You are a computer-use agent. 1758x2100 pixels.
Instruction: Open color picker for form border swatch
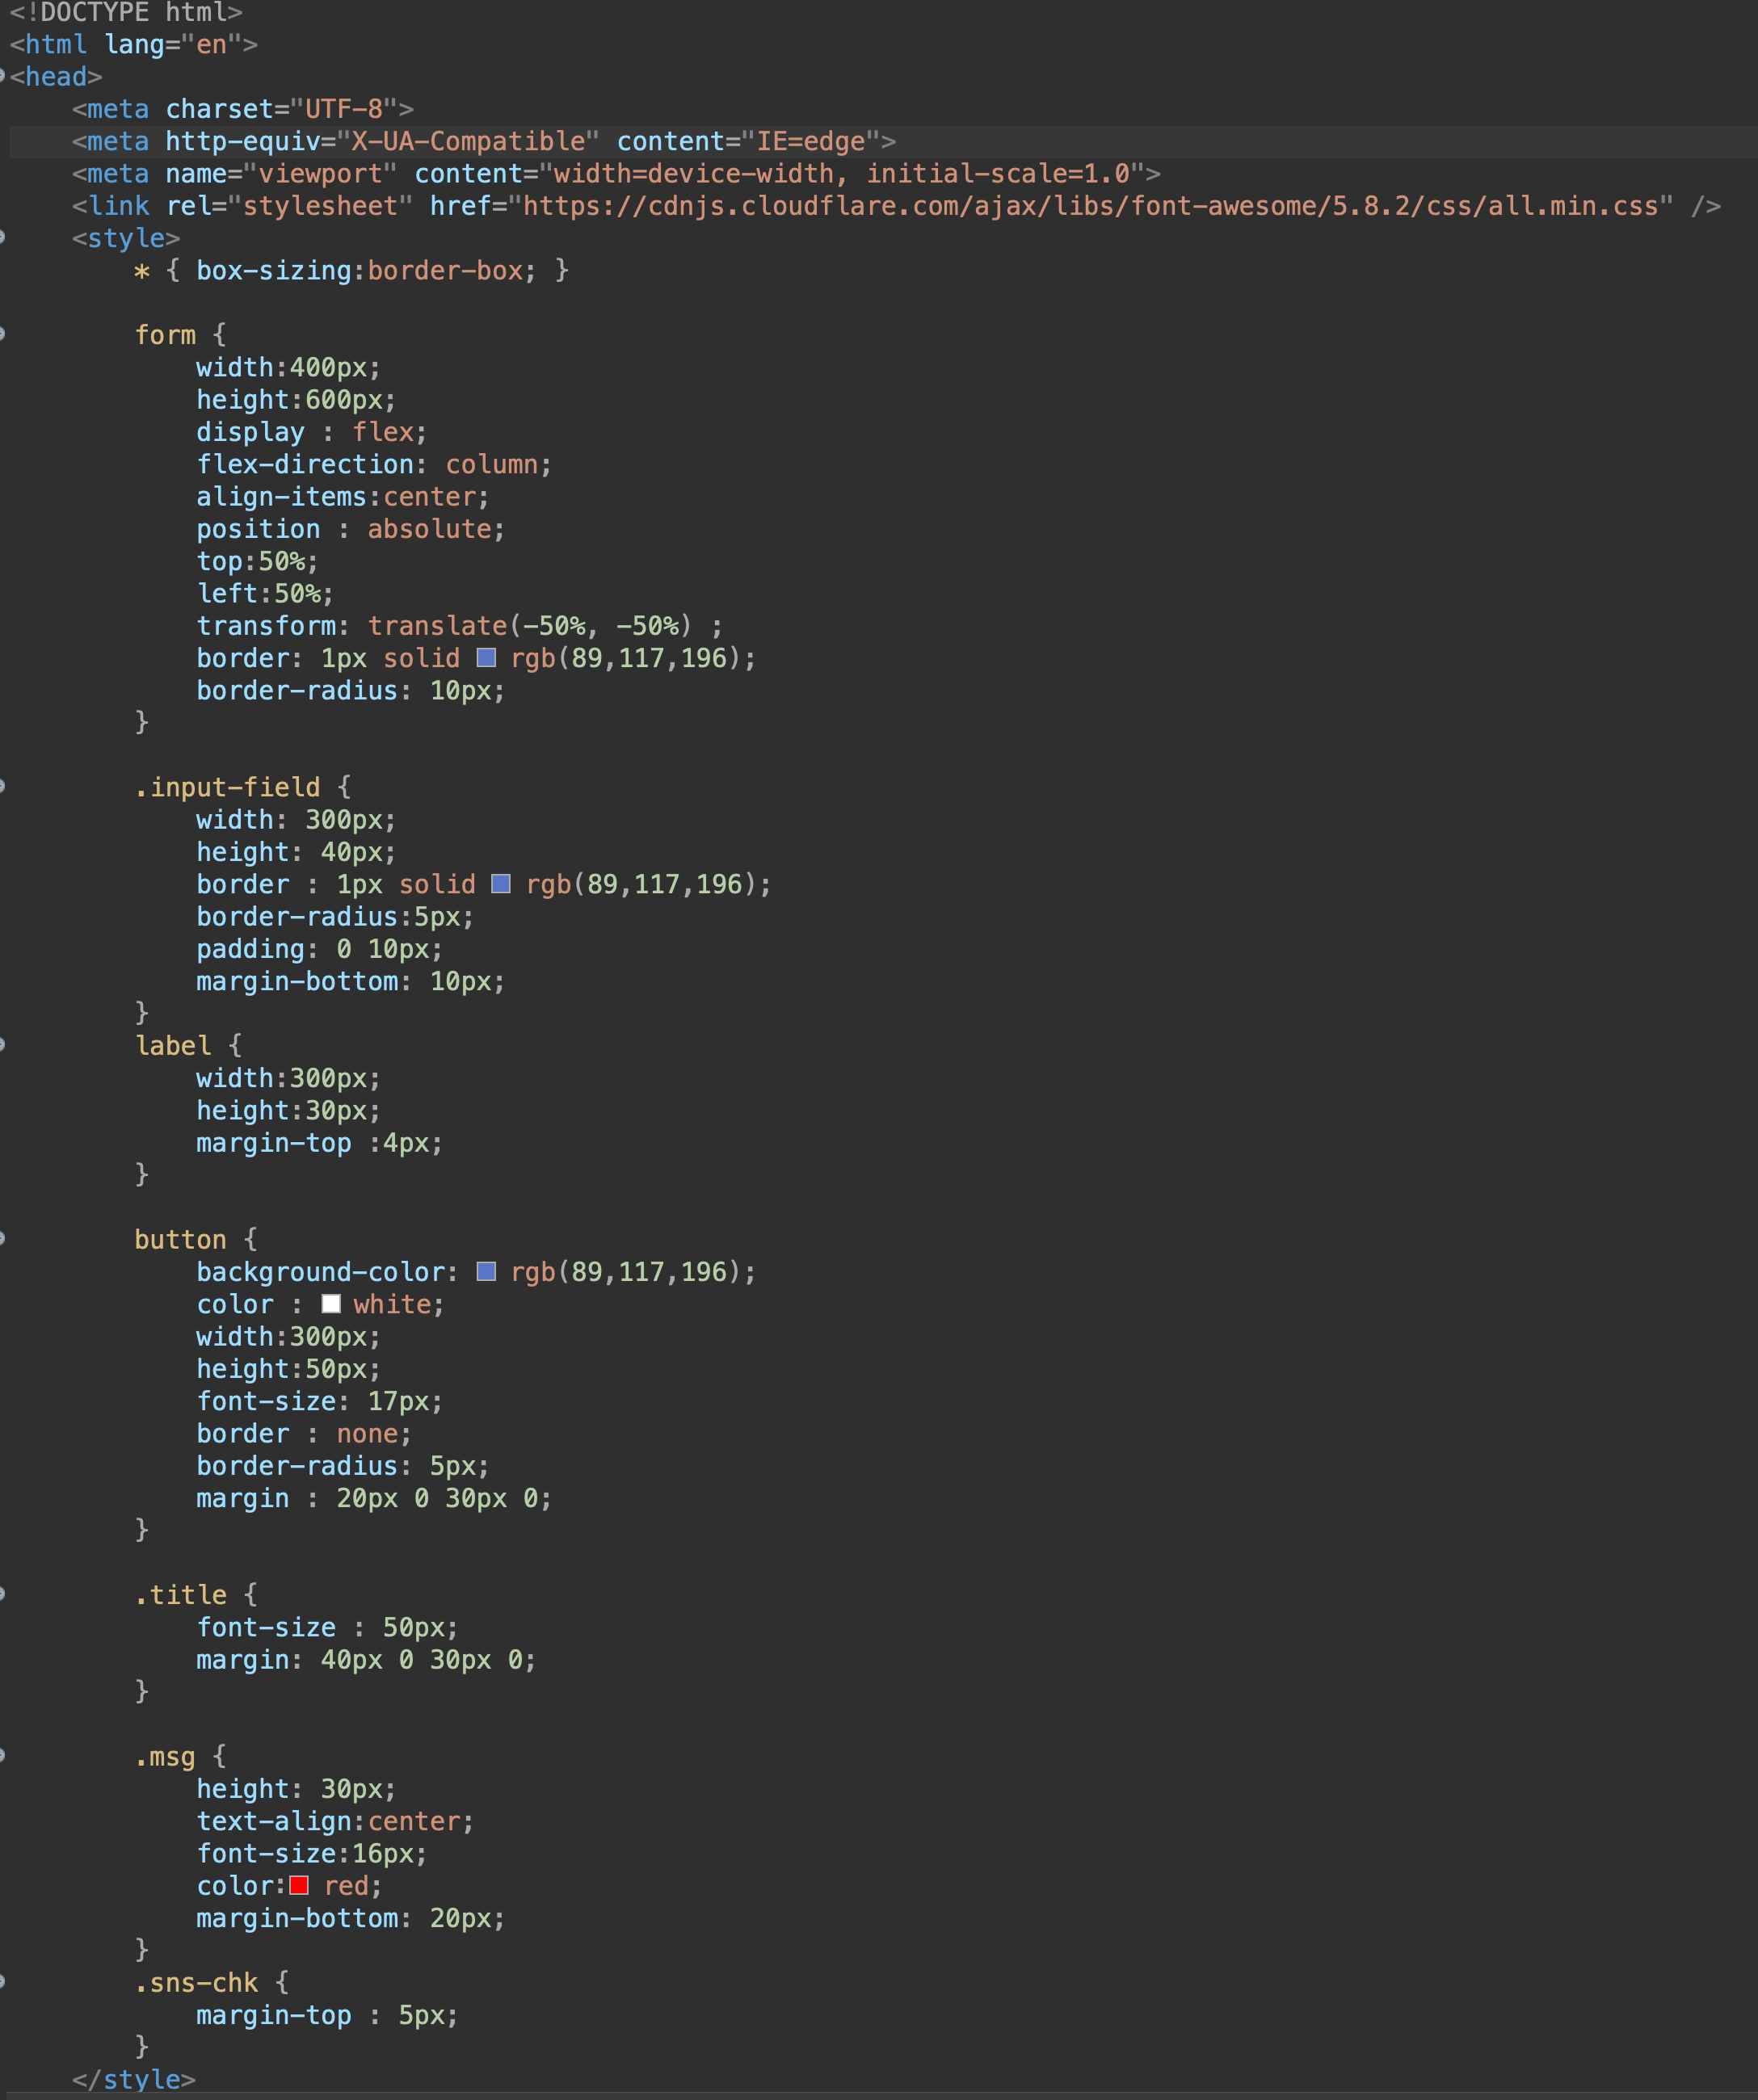(x=486, y=657)
